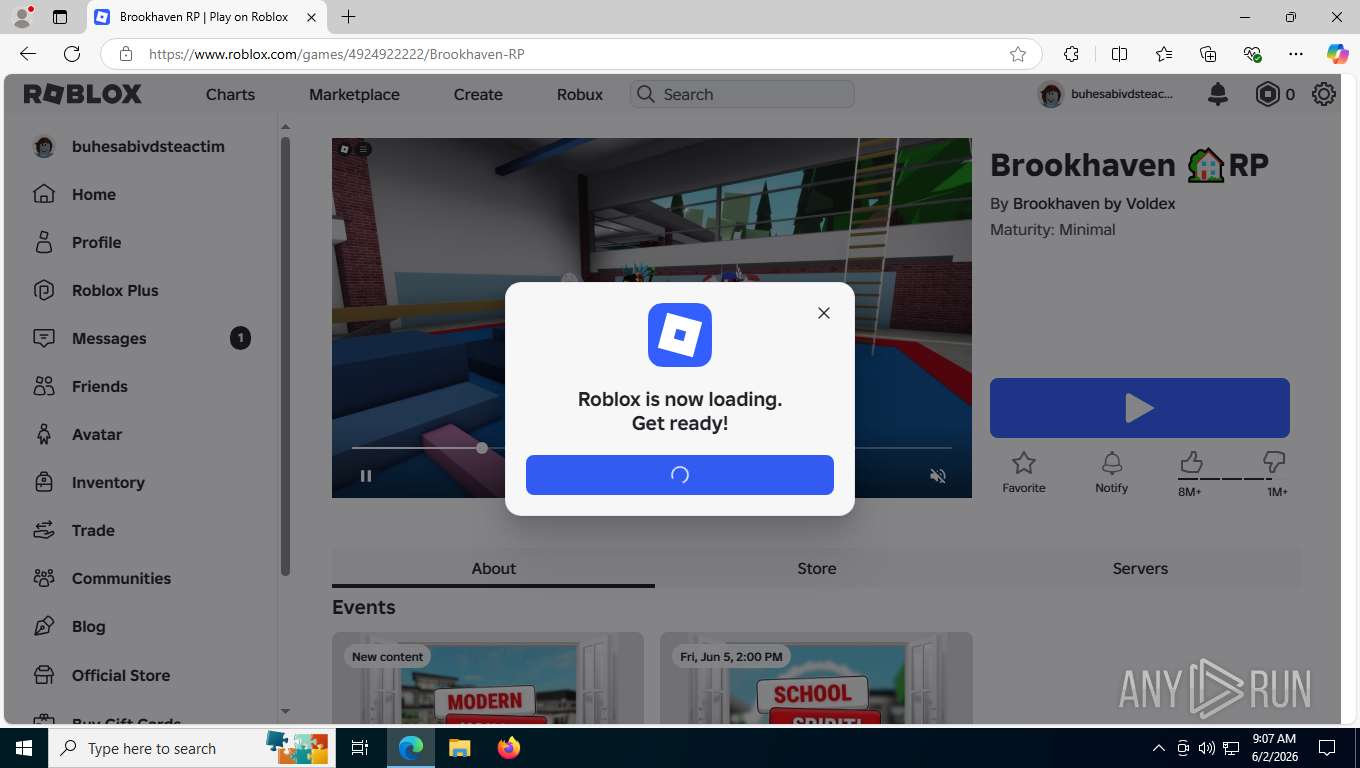1360x768 pixels.
Task: Open File Explorer from taskbar
Action: 459,748
